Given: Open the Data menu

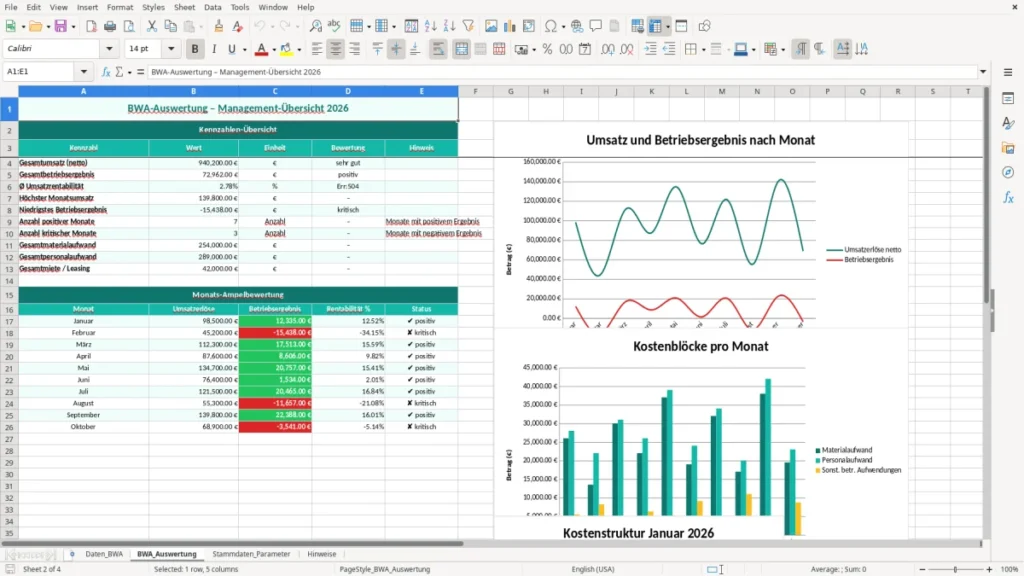Looking at the screenshot, I should pos(212,7).
